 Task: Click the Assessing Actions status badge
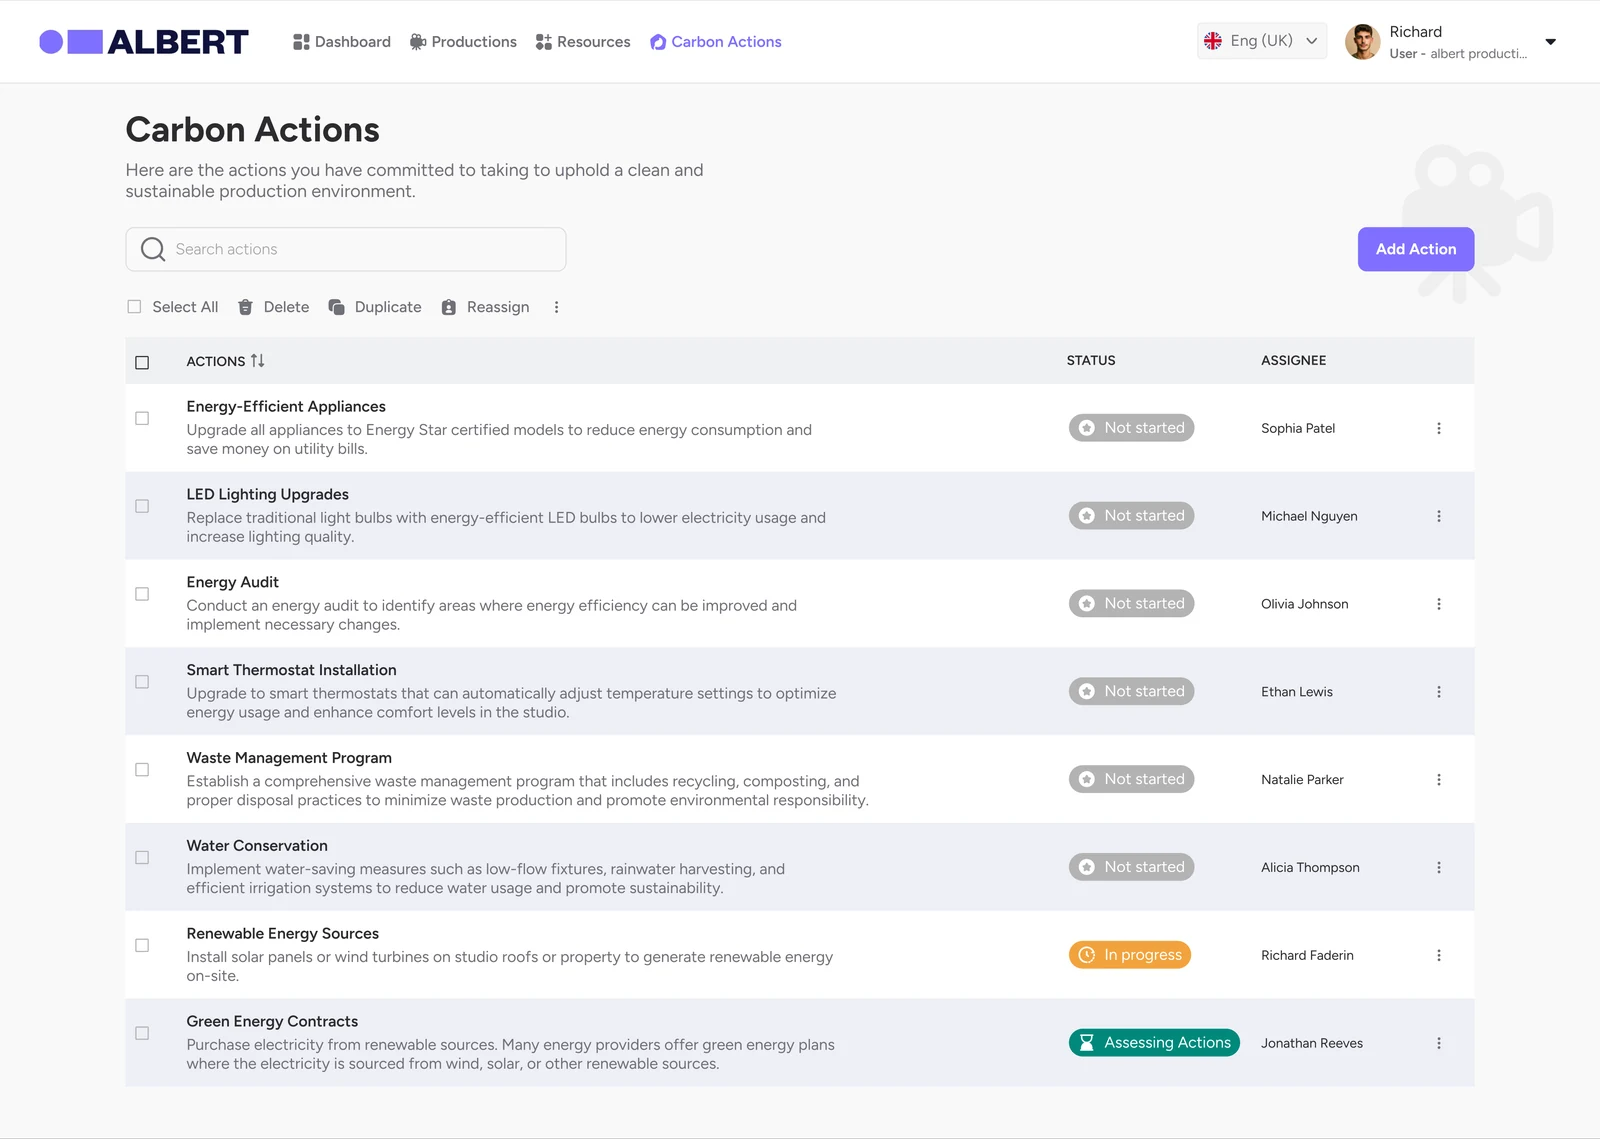1154,1043
